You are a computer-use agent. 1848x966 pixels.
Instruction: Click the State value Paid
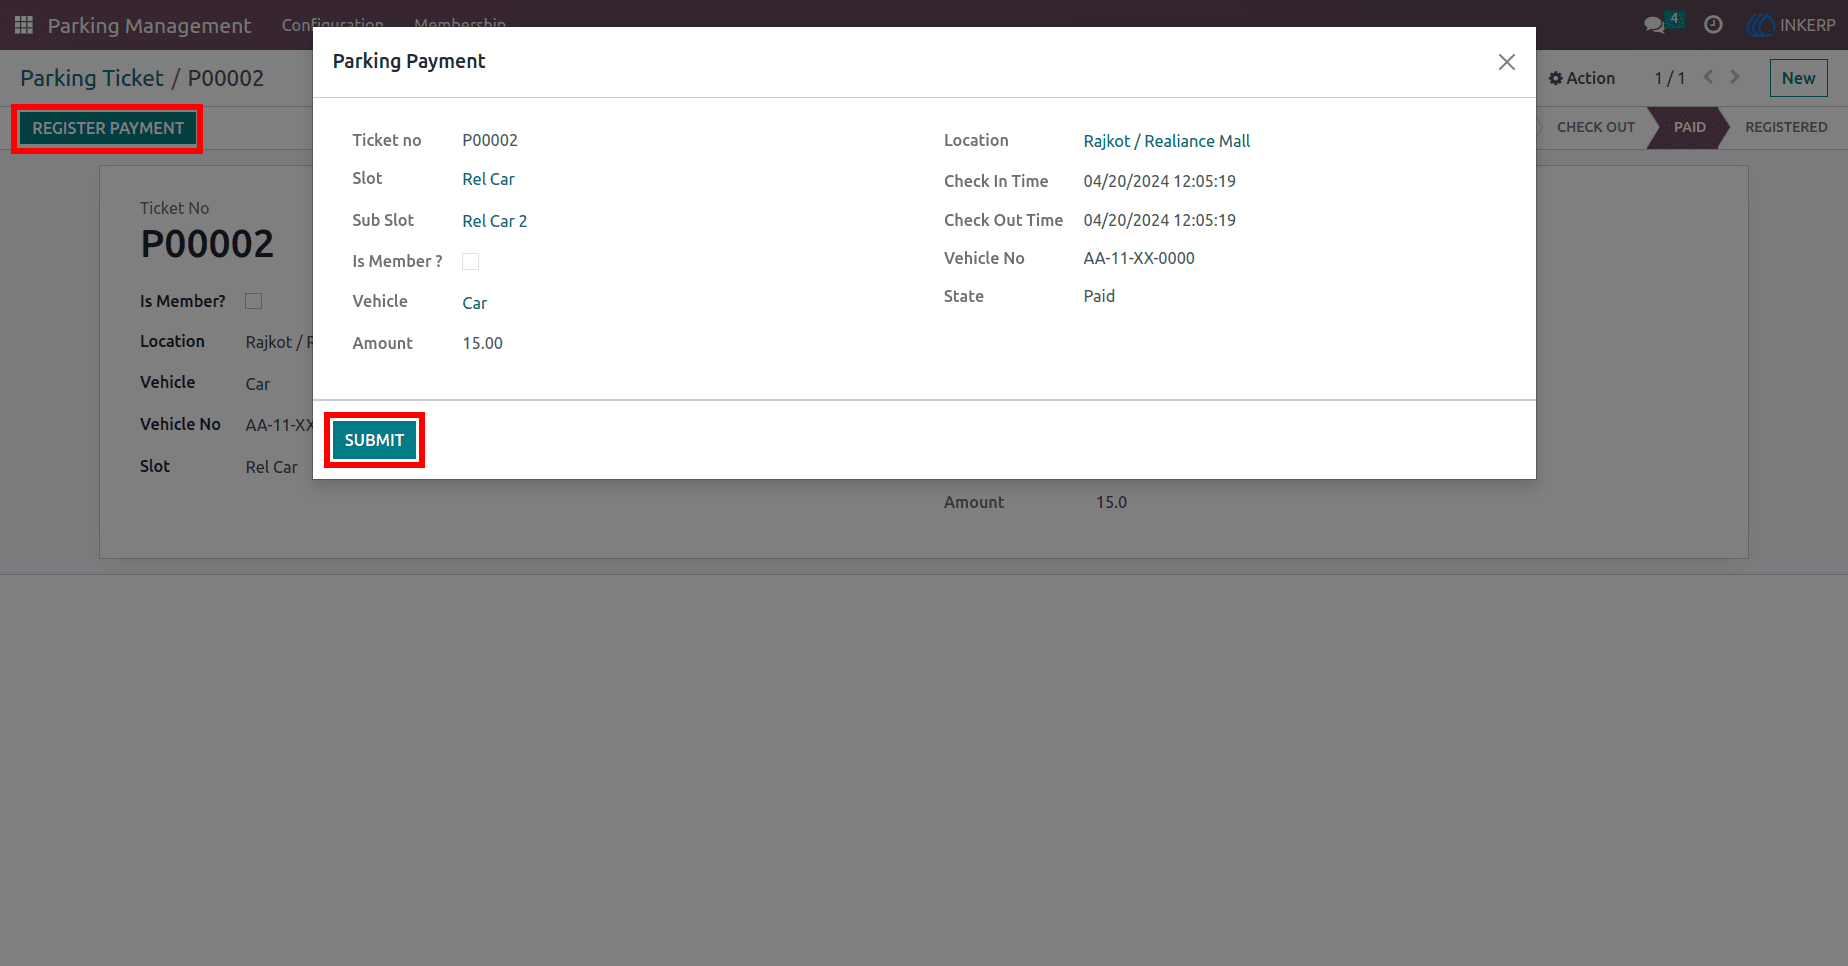click(1099, 296)
